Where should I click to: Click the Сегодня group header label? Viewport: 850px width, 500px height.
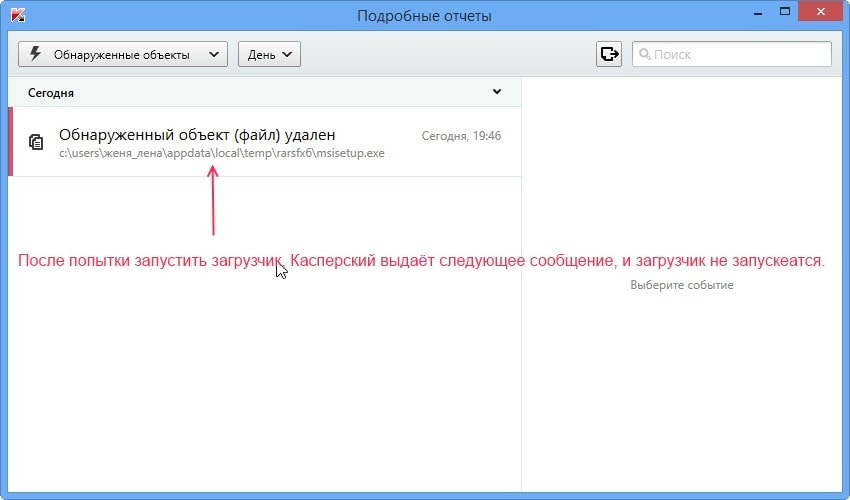point(51,93)
